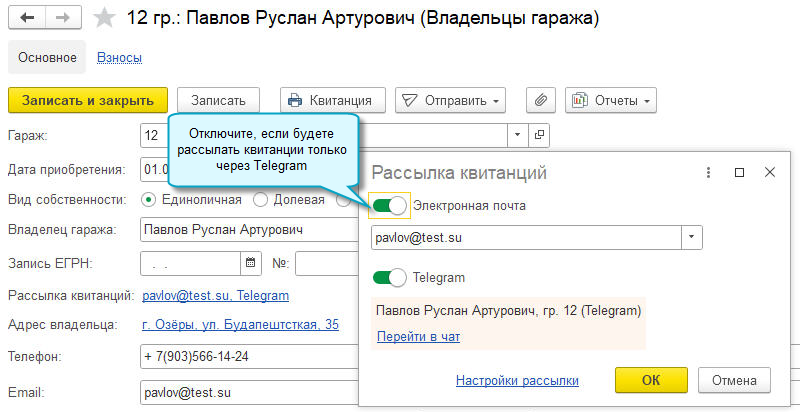
Task: Disable the Электронная почта toggle
Action: point(390,205)
